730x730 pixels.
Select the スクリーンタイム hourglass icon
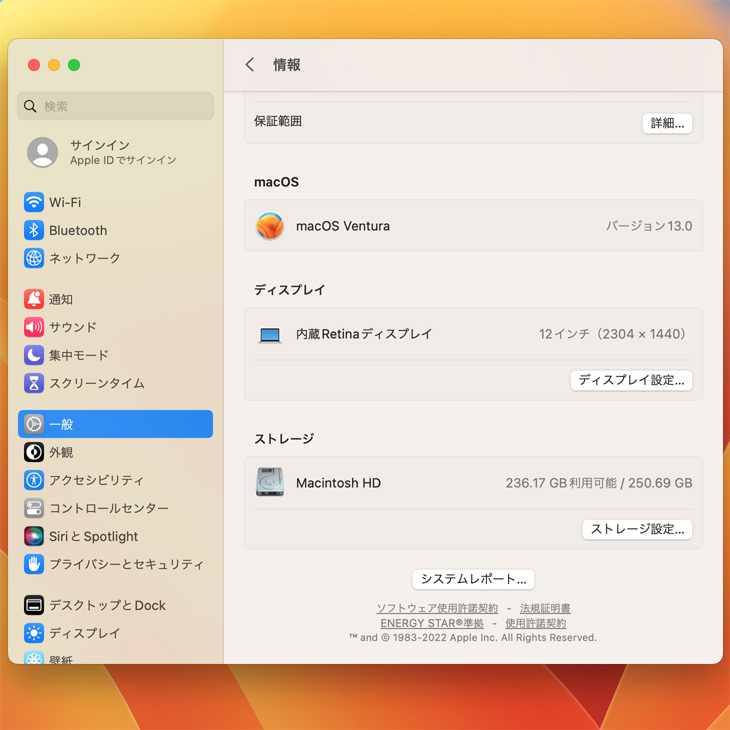[34, 383]
